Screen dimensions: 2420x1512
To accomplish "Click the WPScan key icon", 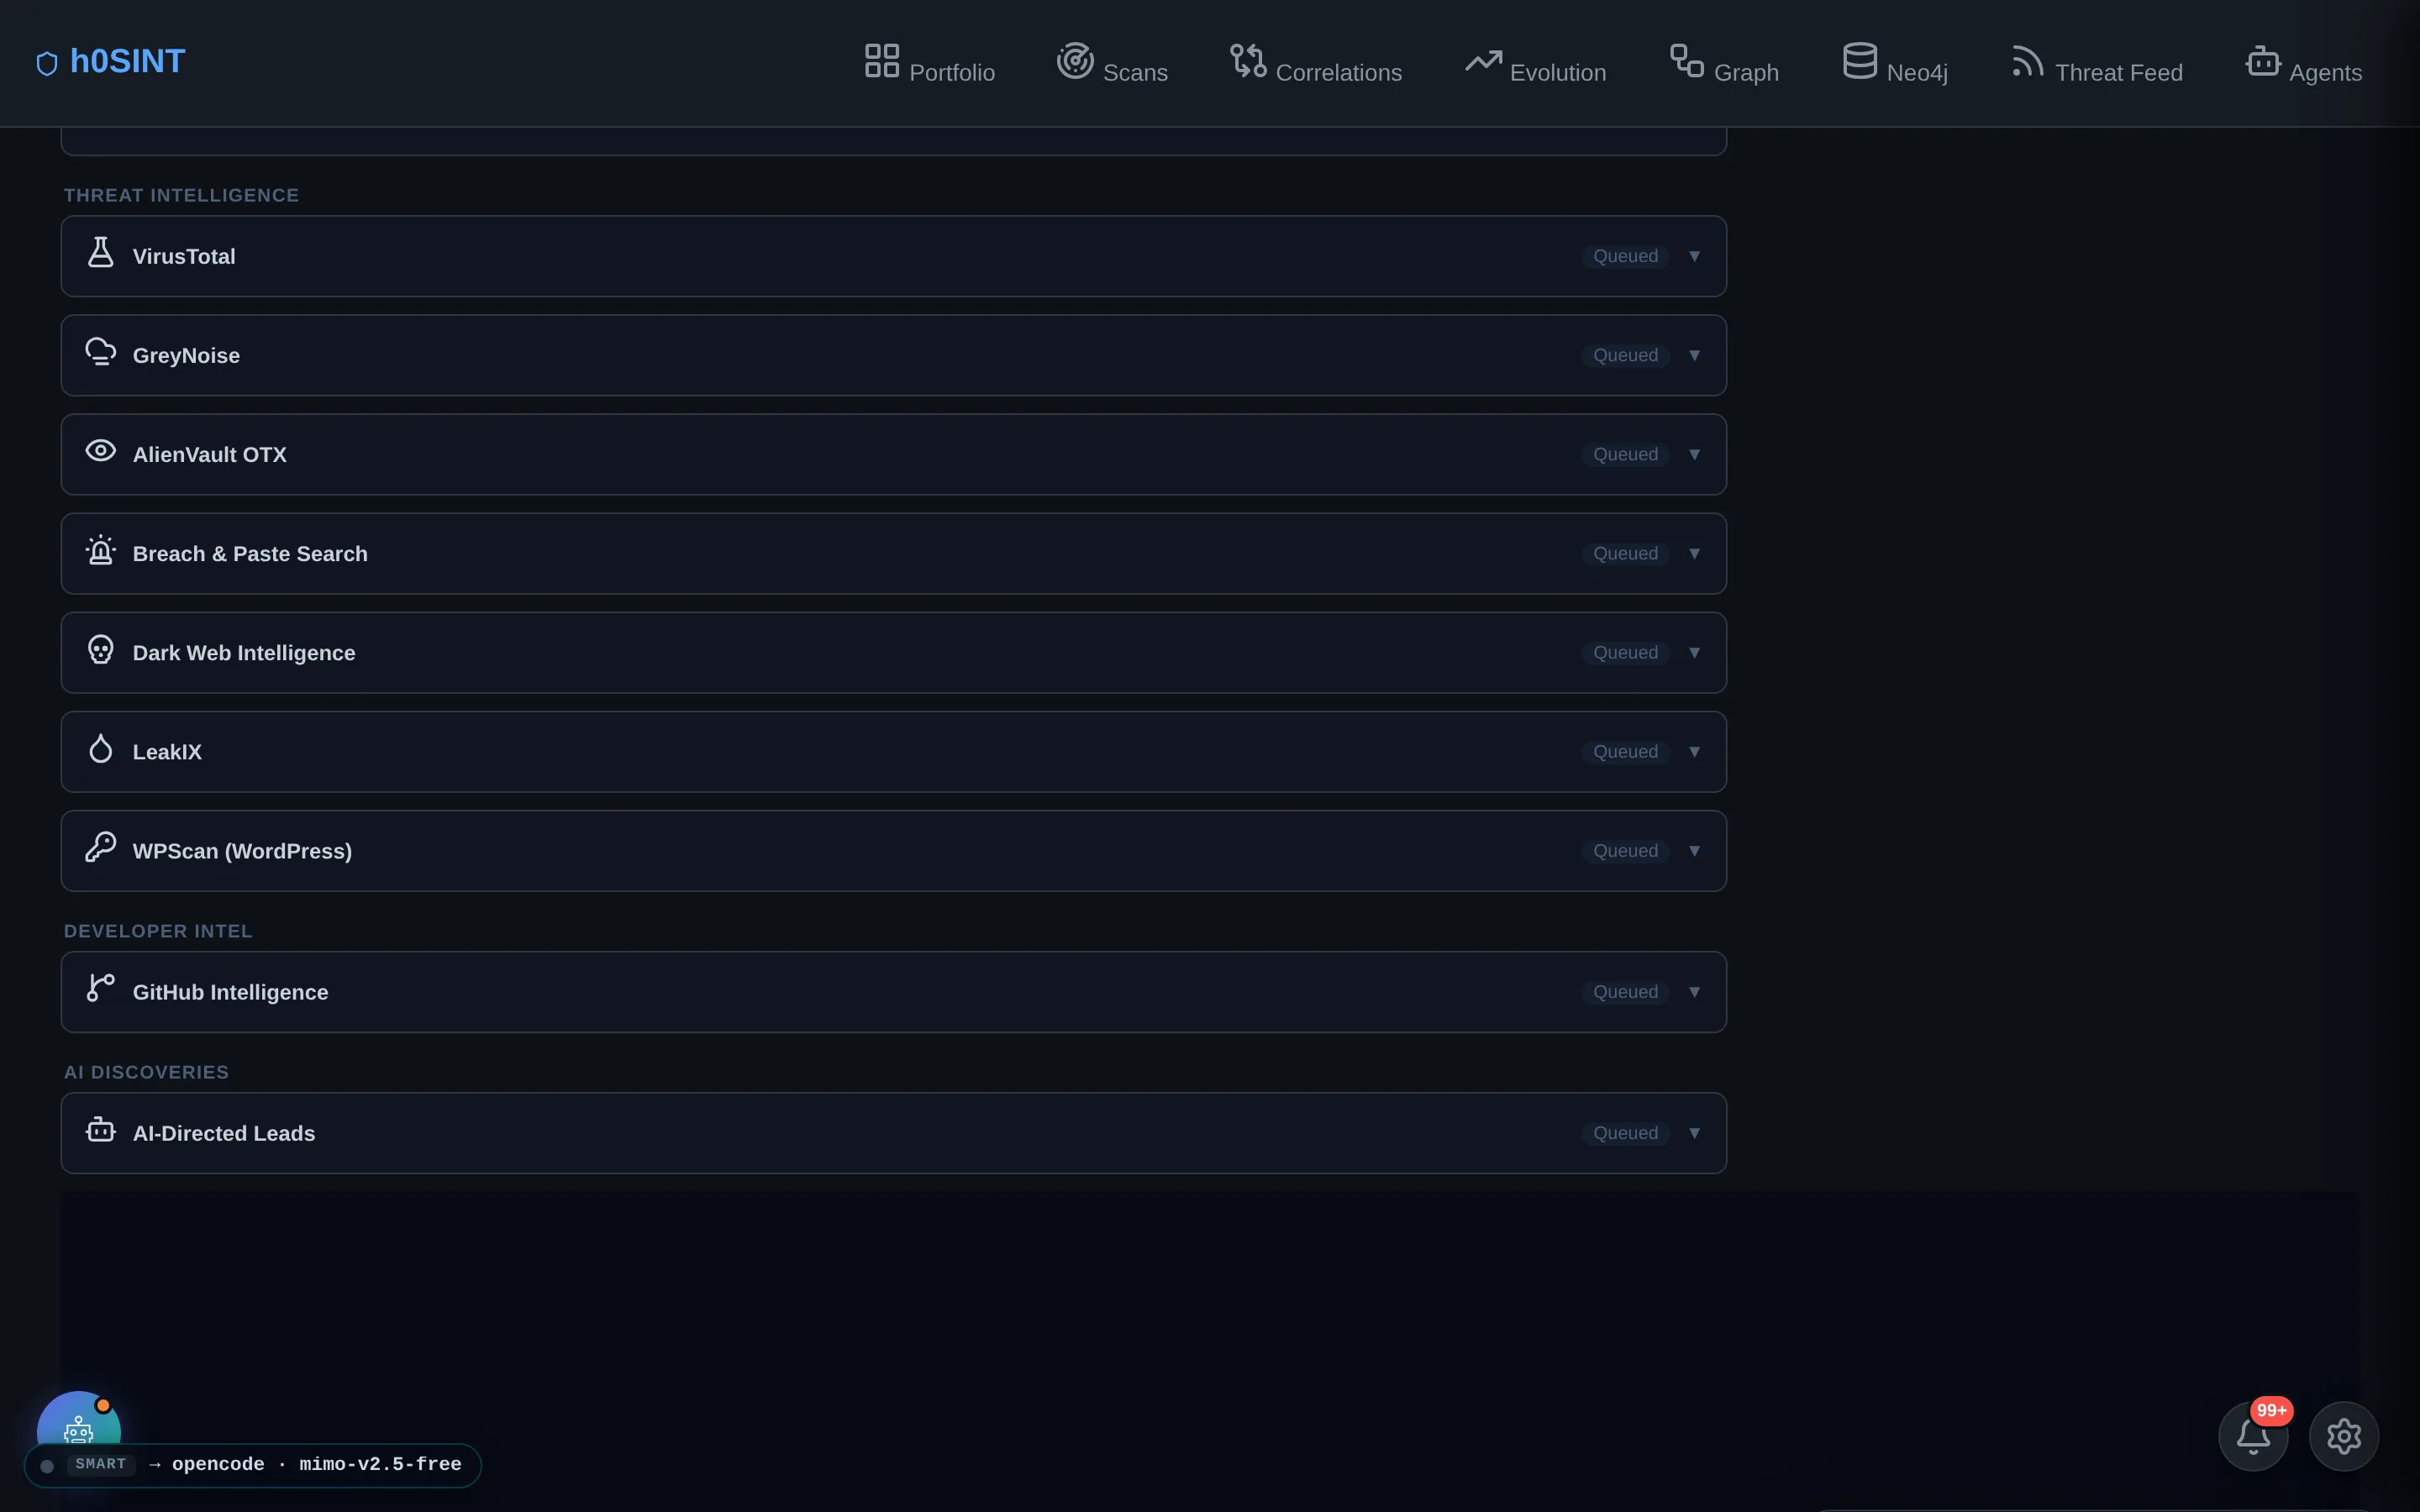I will click(101, 847).
